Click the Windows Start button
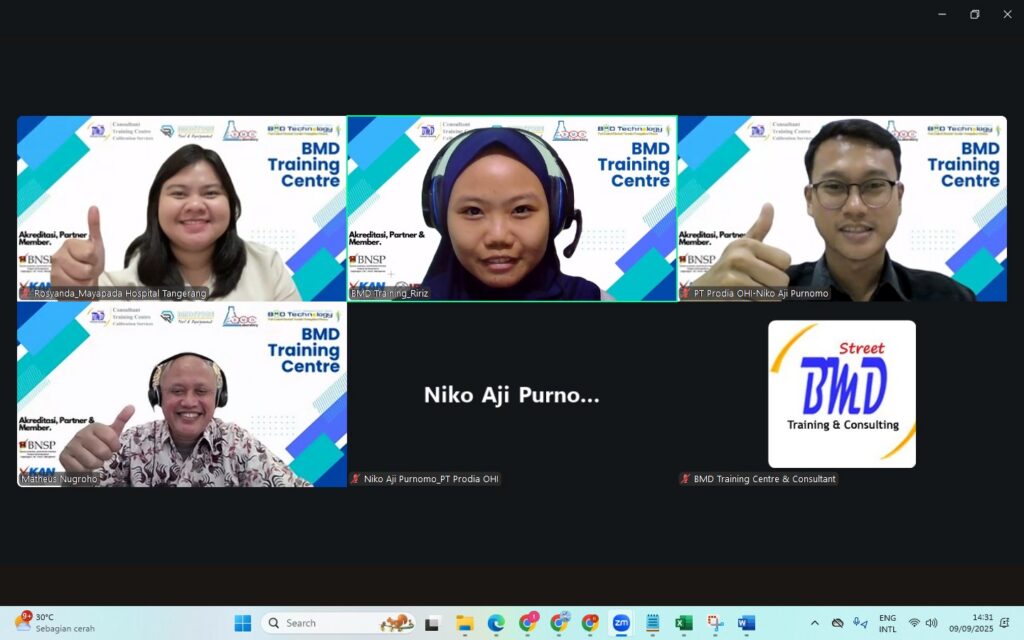Viewport: 1024px width, 640px height. (x=243, y=623)
